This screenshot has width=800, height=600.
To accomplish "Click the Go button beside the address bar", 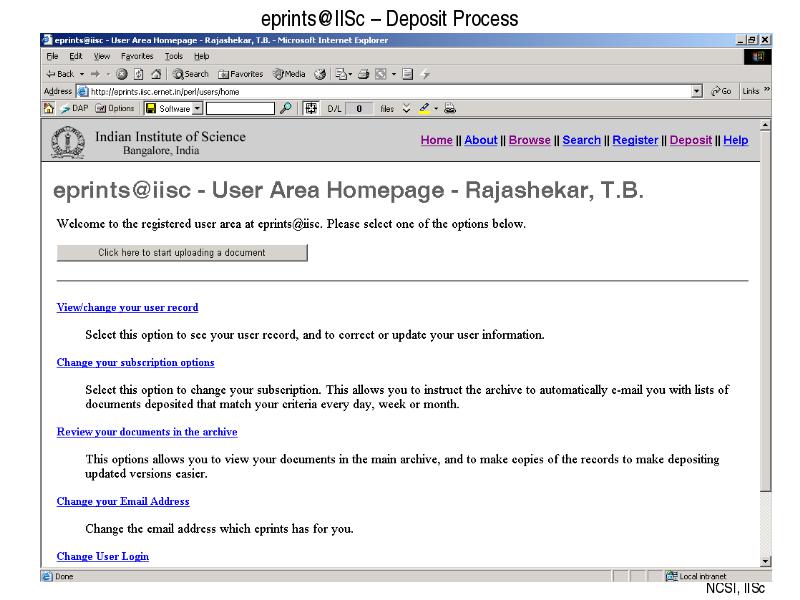I will 721,91.
